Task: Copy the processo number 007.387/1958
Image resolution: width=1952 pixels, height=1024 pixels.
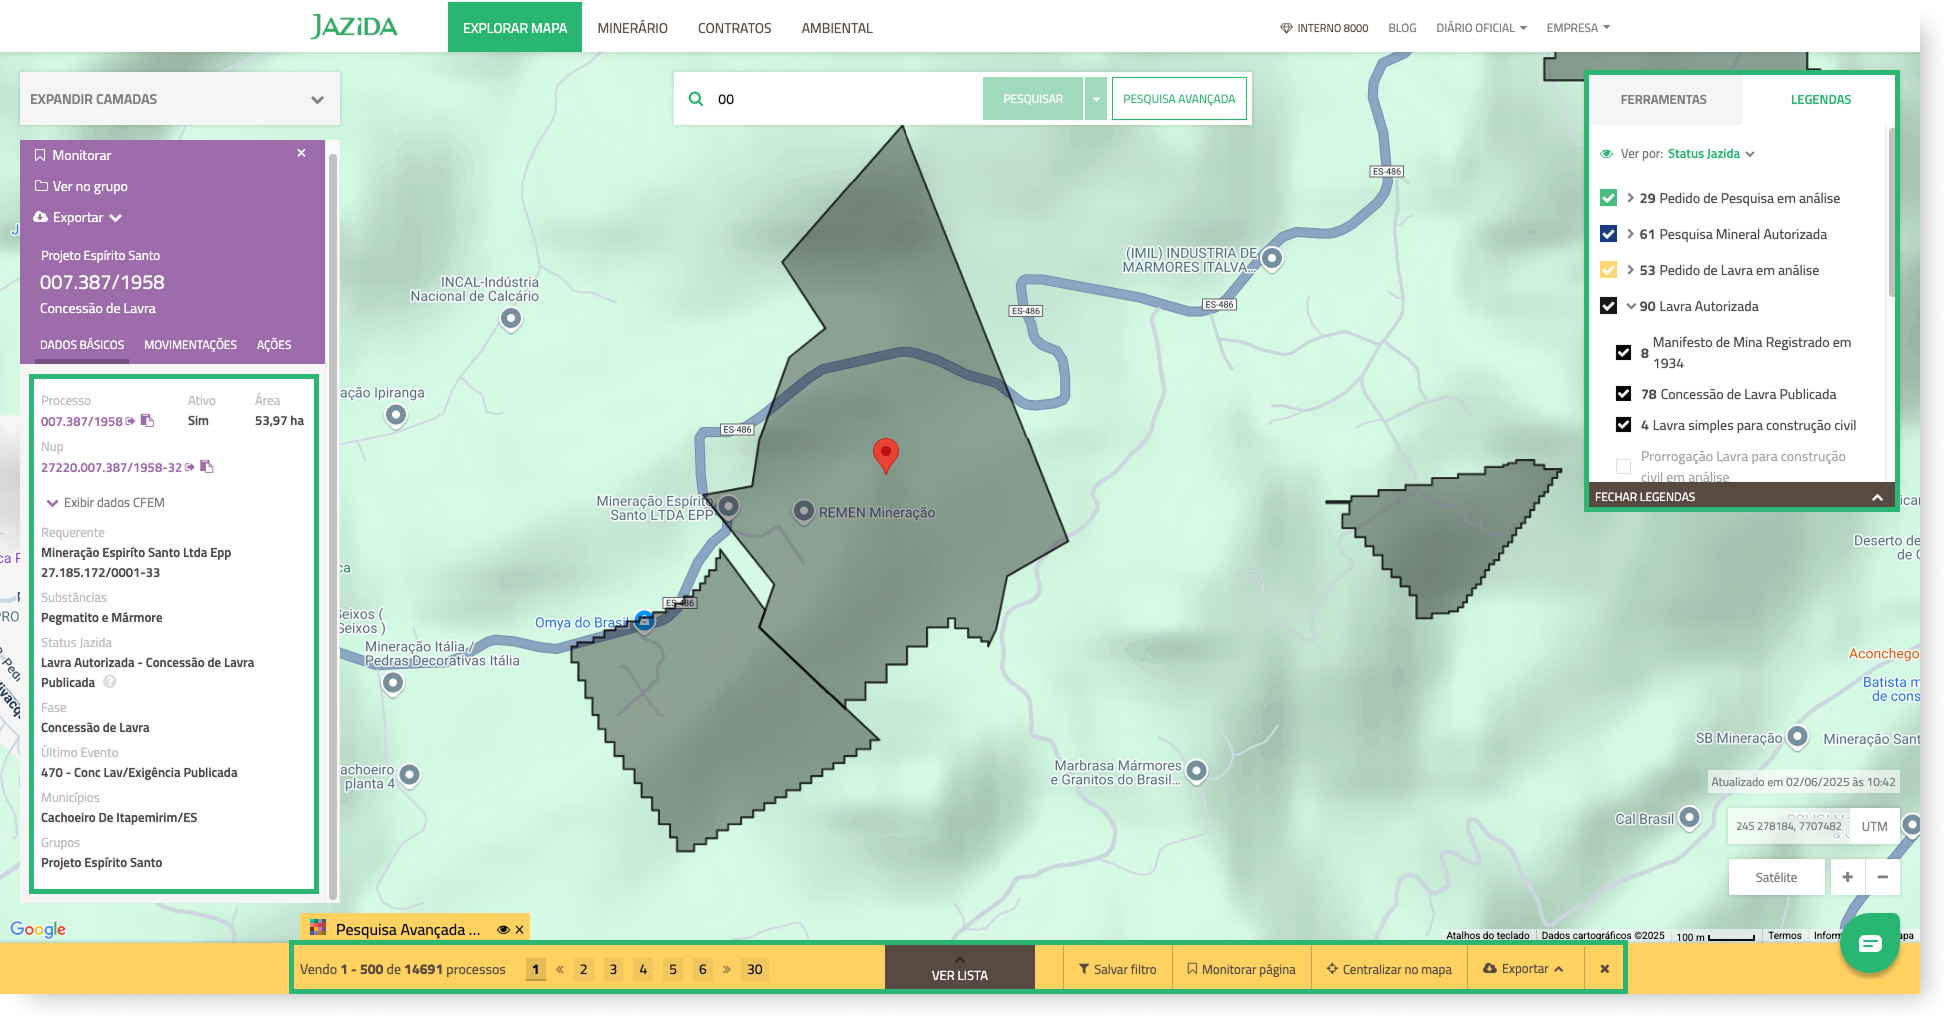Action: point(147,421)
